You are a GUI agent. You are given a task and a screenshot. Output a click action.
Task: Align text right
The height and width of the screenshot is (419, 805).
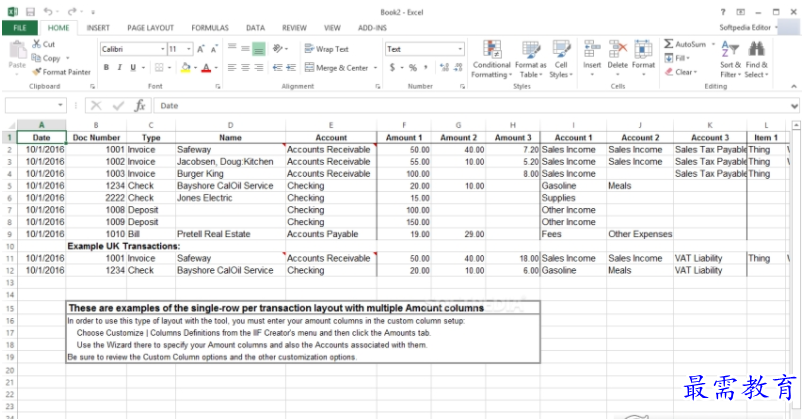(x=259, y=67)
